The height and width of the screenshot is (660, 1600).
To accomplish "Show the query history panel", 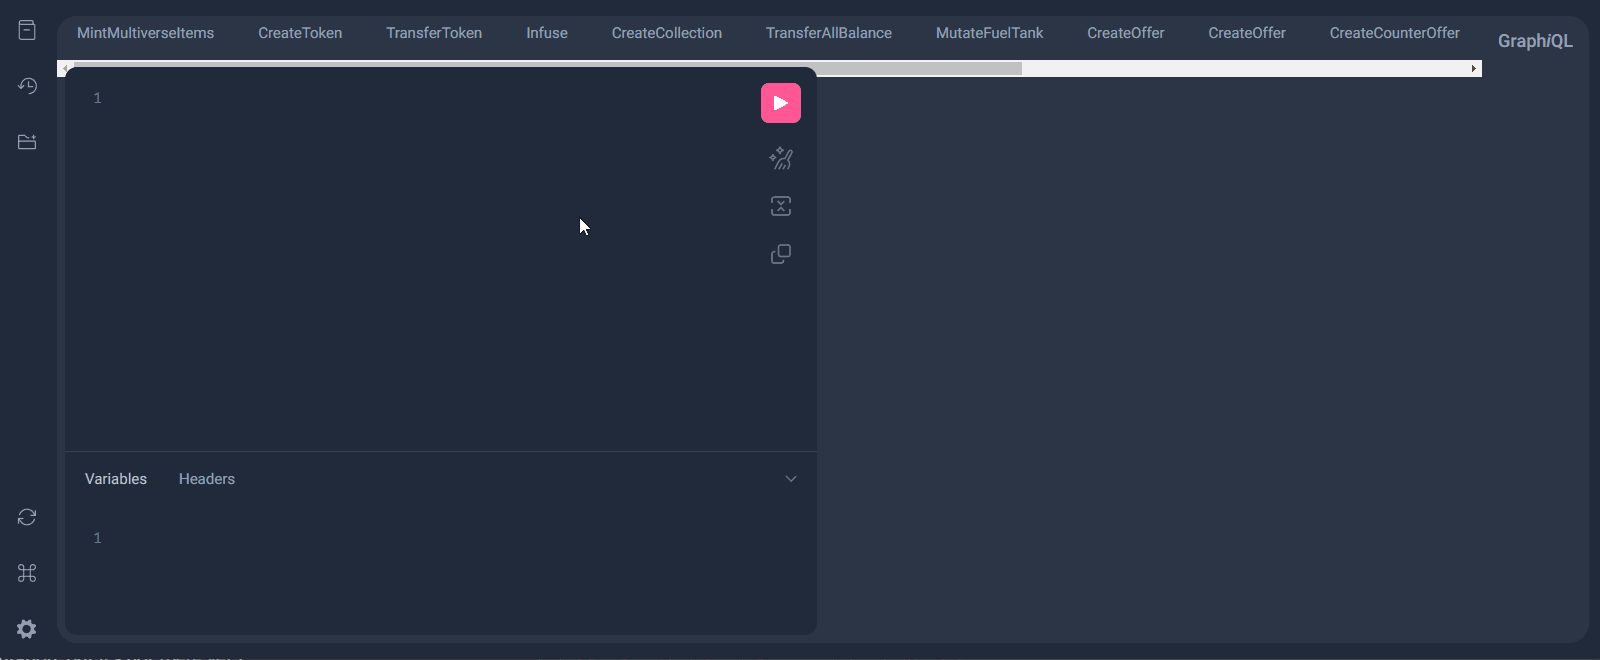I will point(27,86).
